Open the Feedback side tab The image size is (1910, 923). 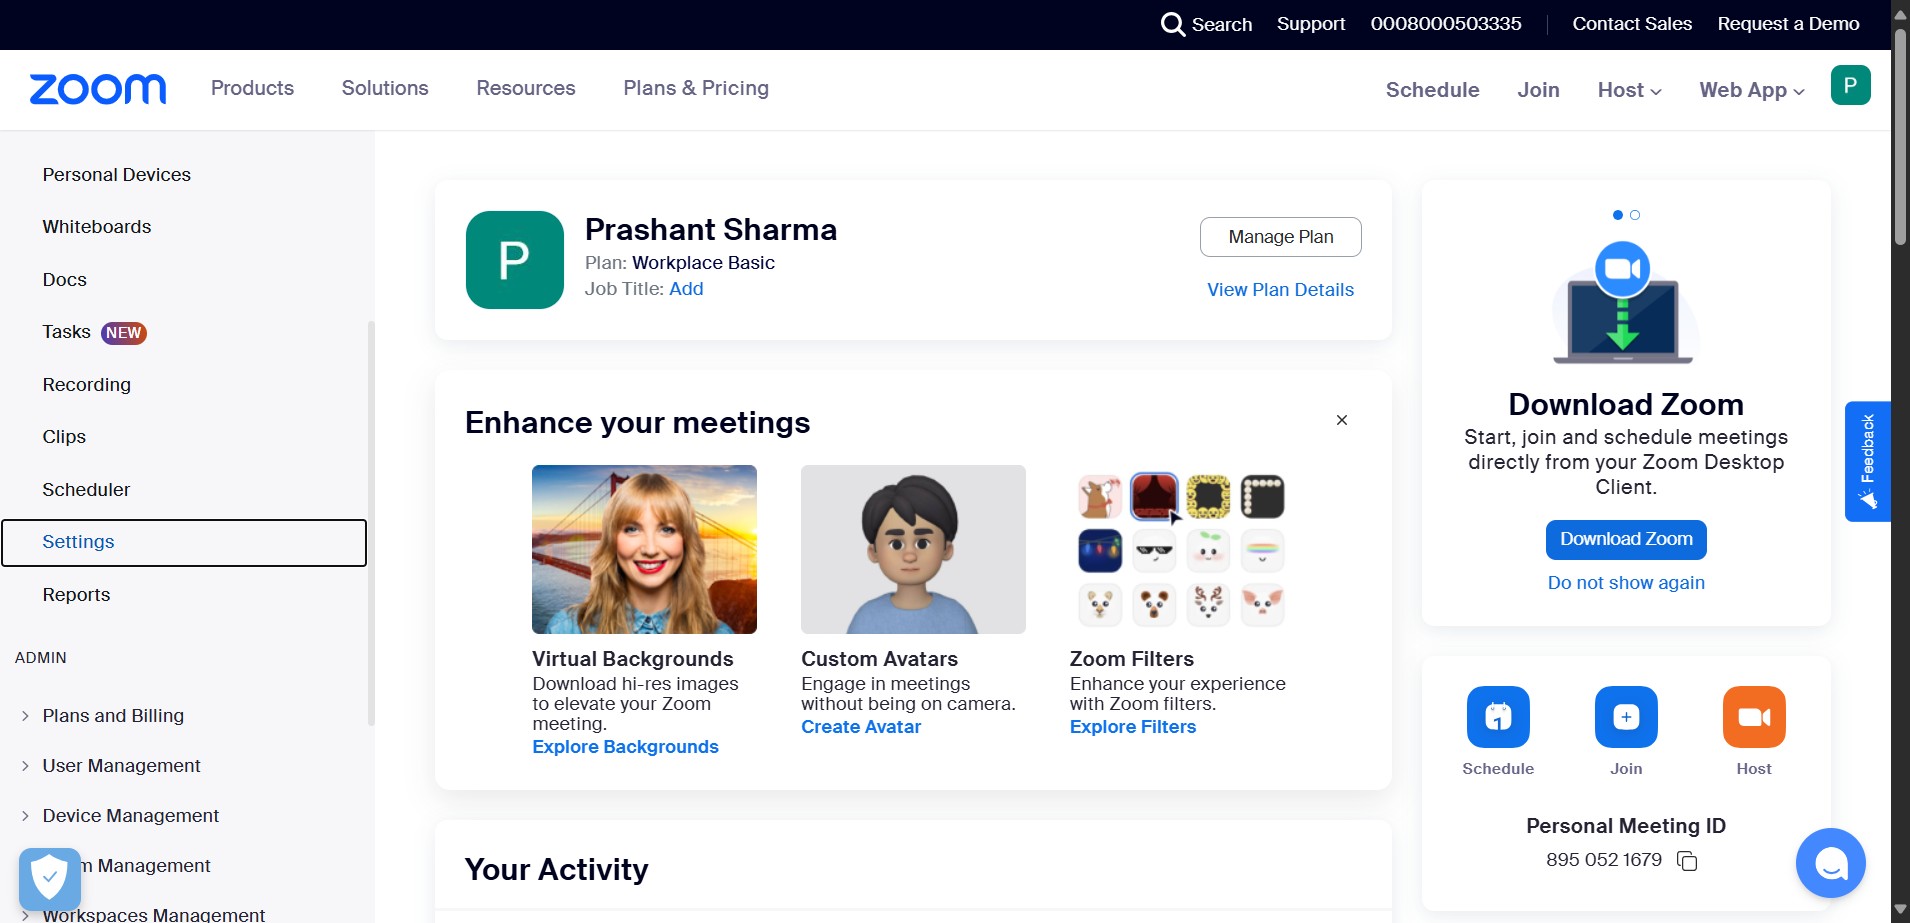[x=1867, y=462]
